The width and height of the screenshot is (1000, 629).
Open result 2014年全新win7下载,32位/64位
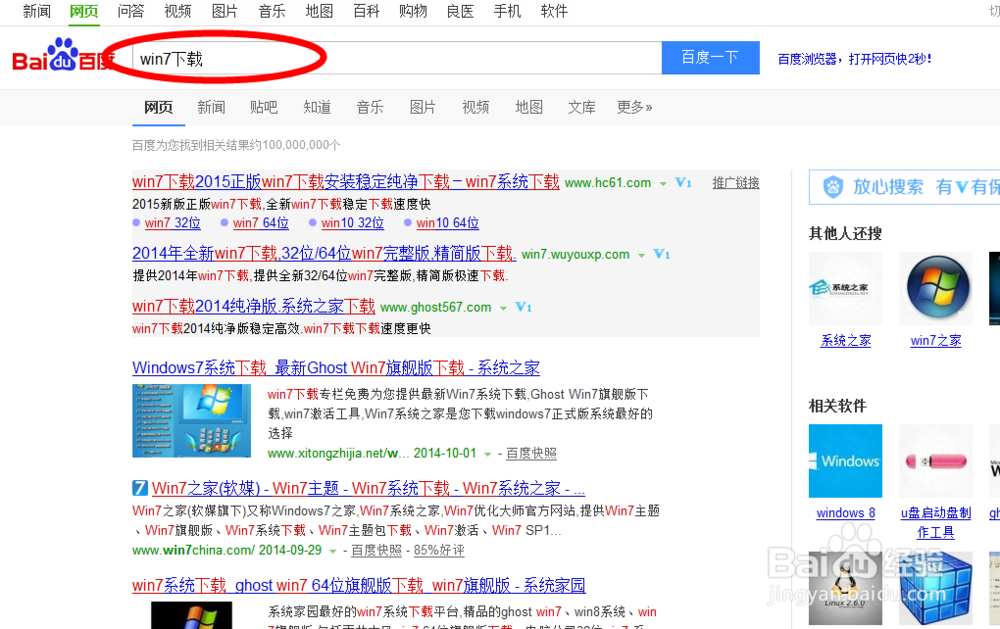coord(324,253)
